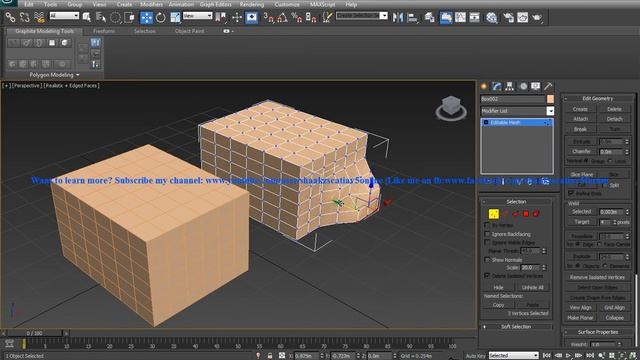Open the Rendering menu

[251, 4]
